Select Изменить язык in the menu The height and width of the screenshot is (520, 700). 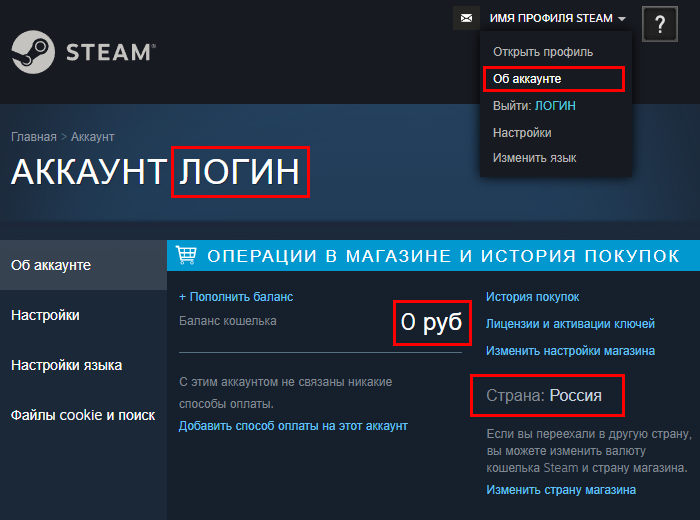(x=534, y=158)
